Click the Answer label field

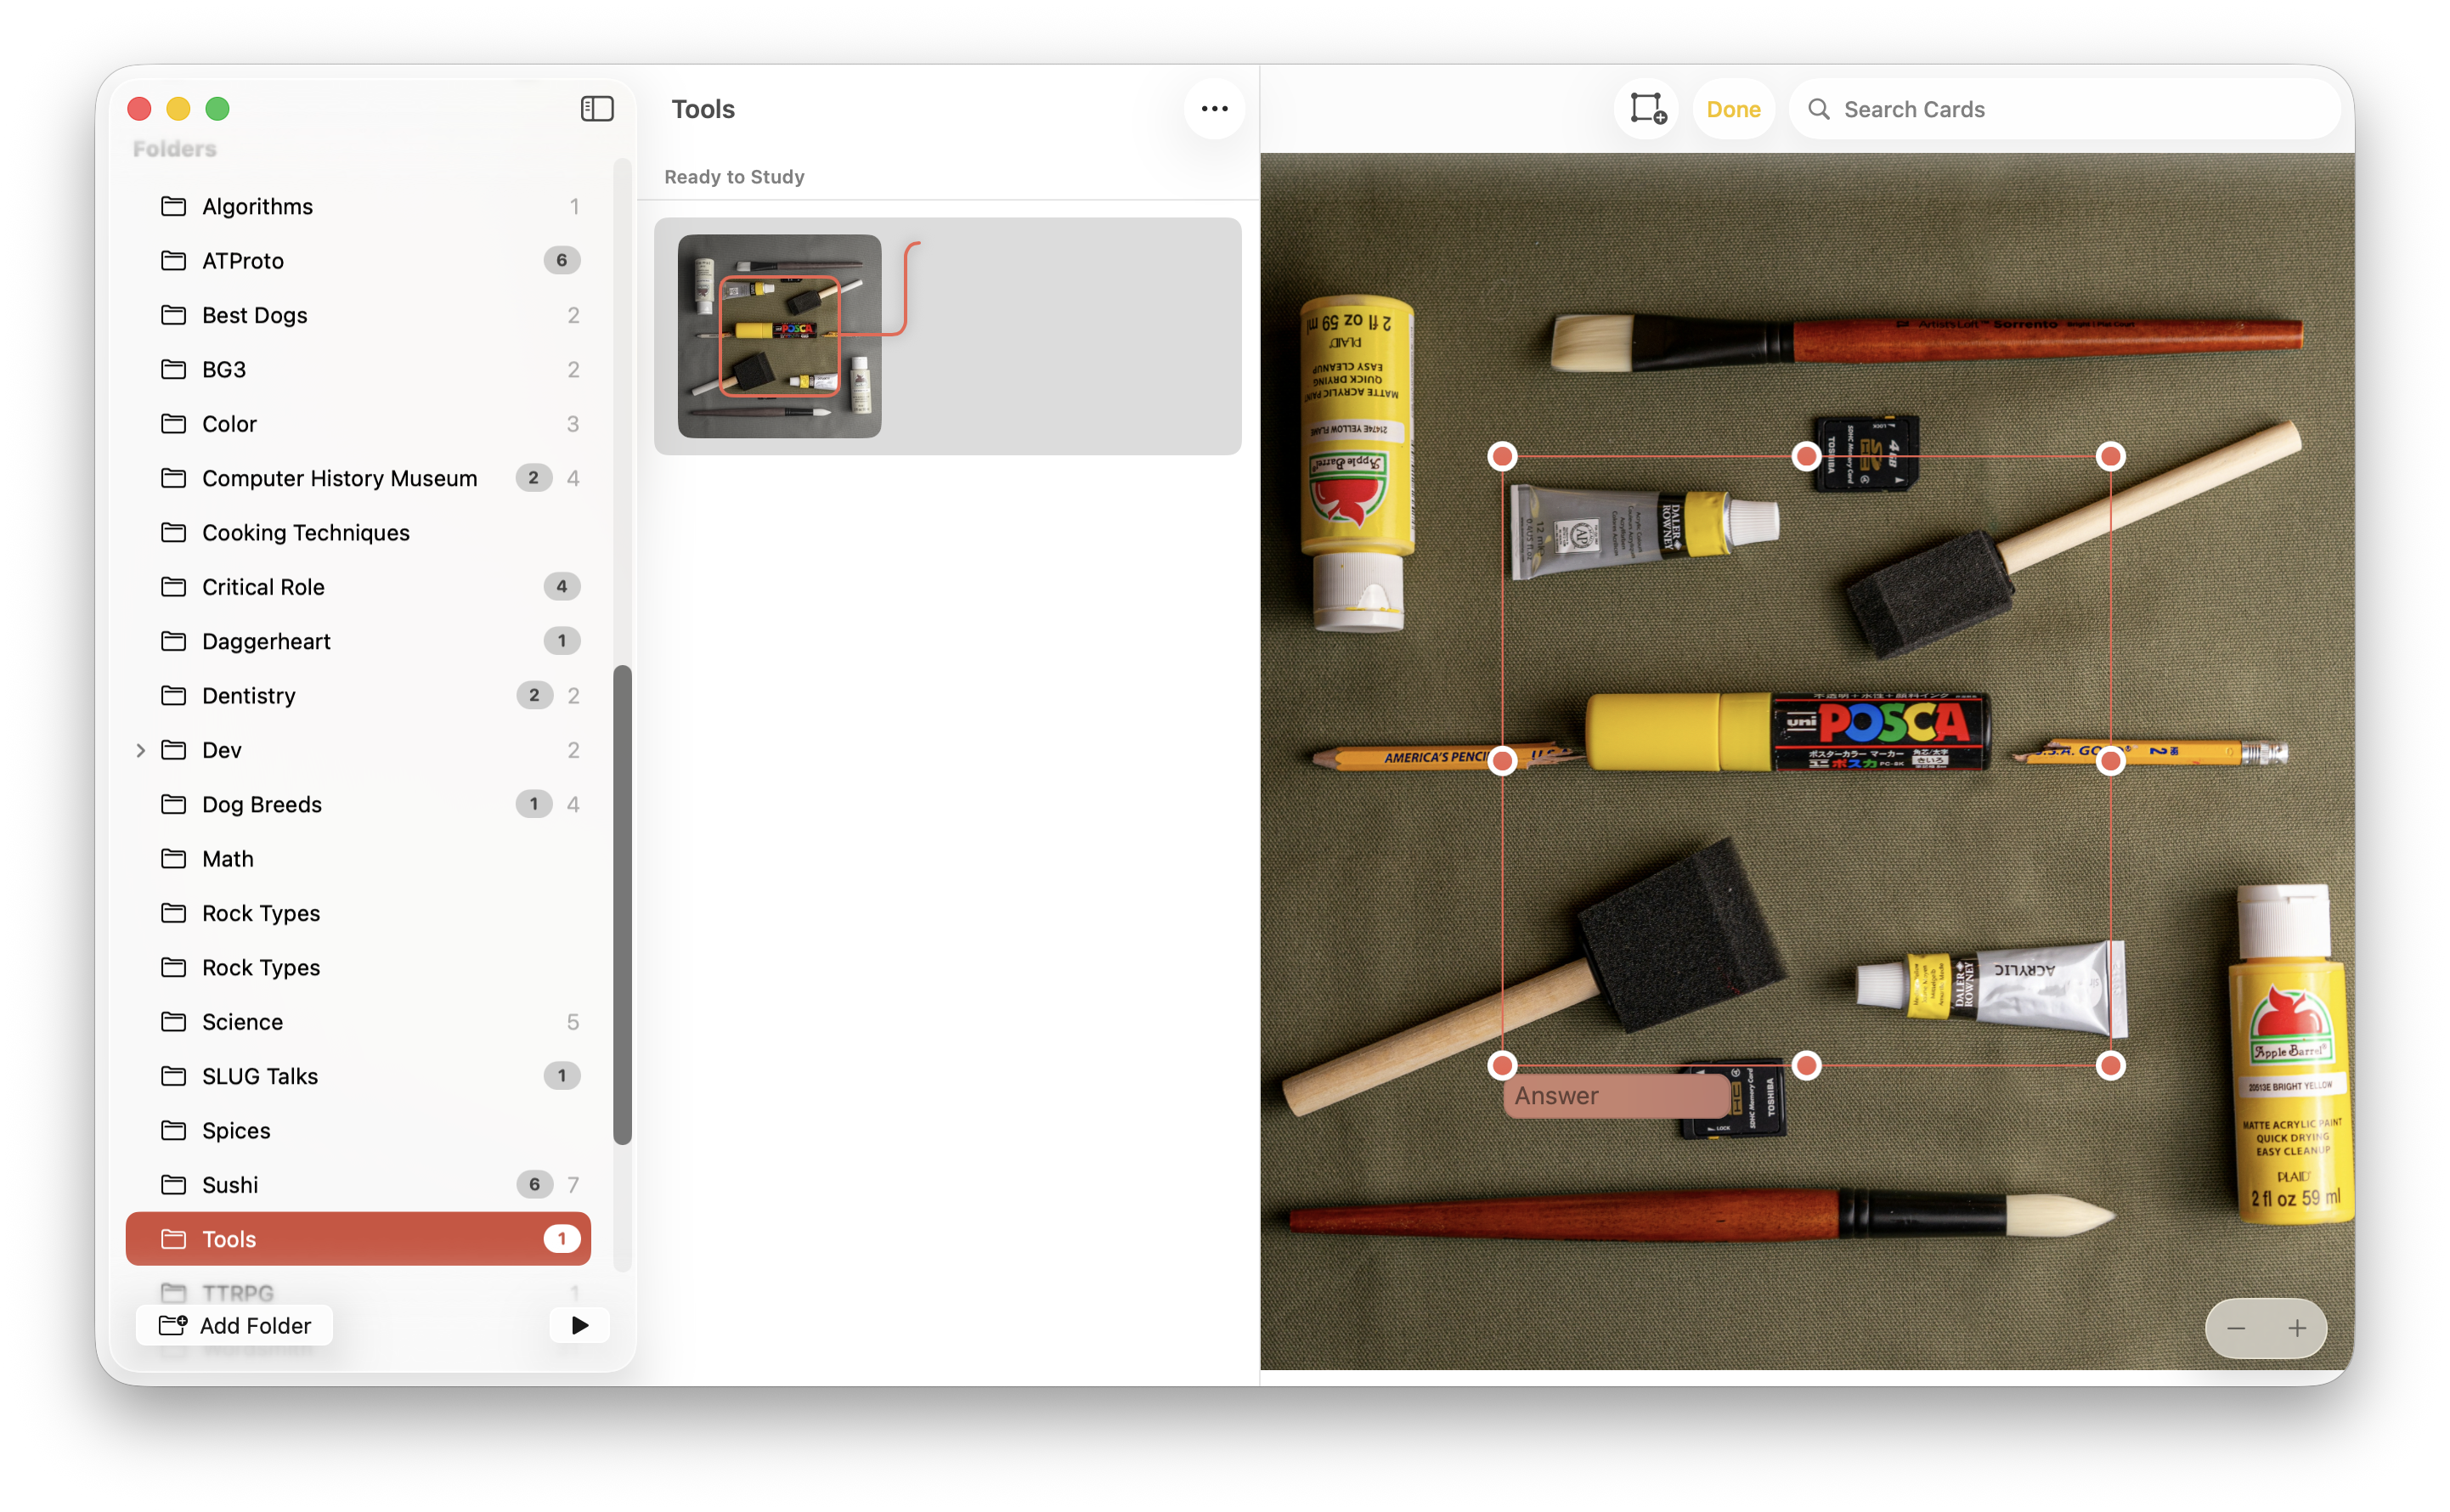(1616, 1095)
